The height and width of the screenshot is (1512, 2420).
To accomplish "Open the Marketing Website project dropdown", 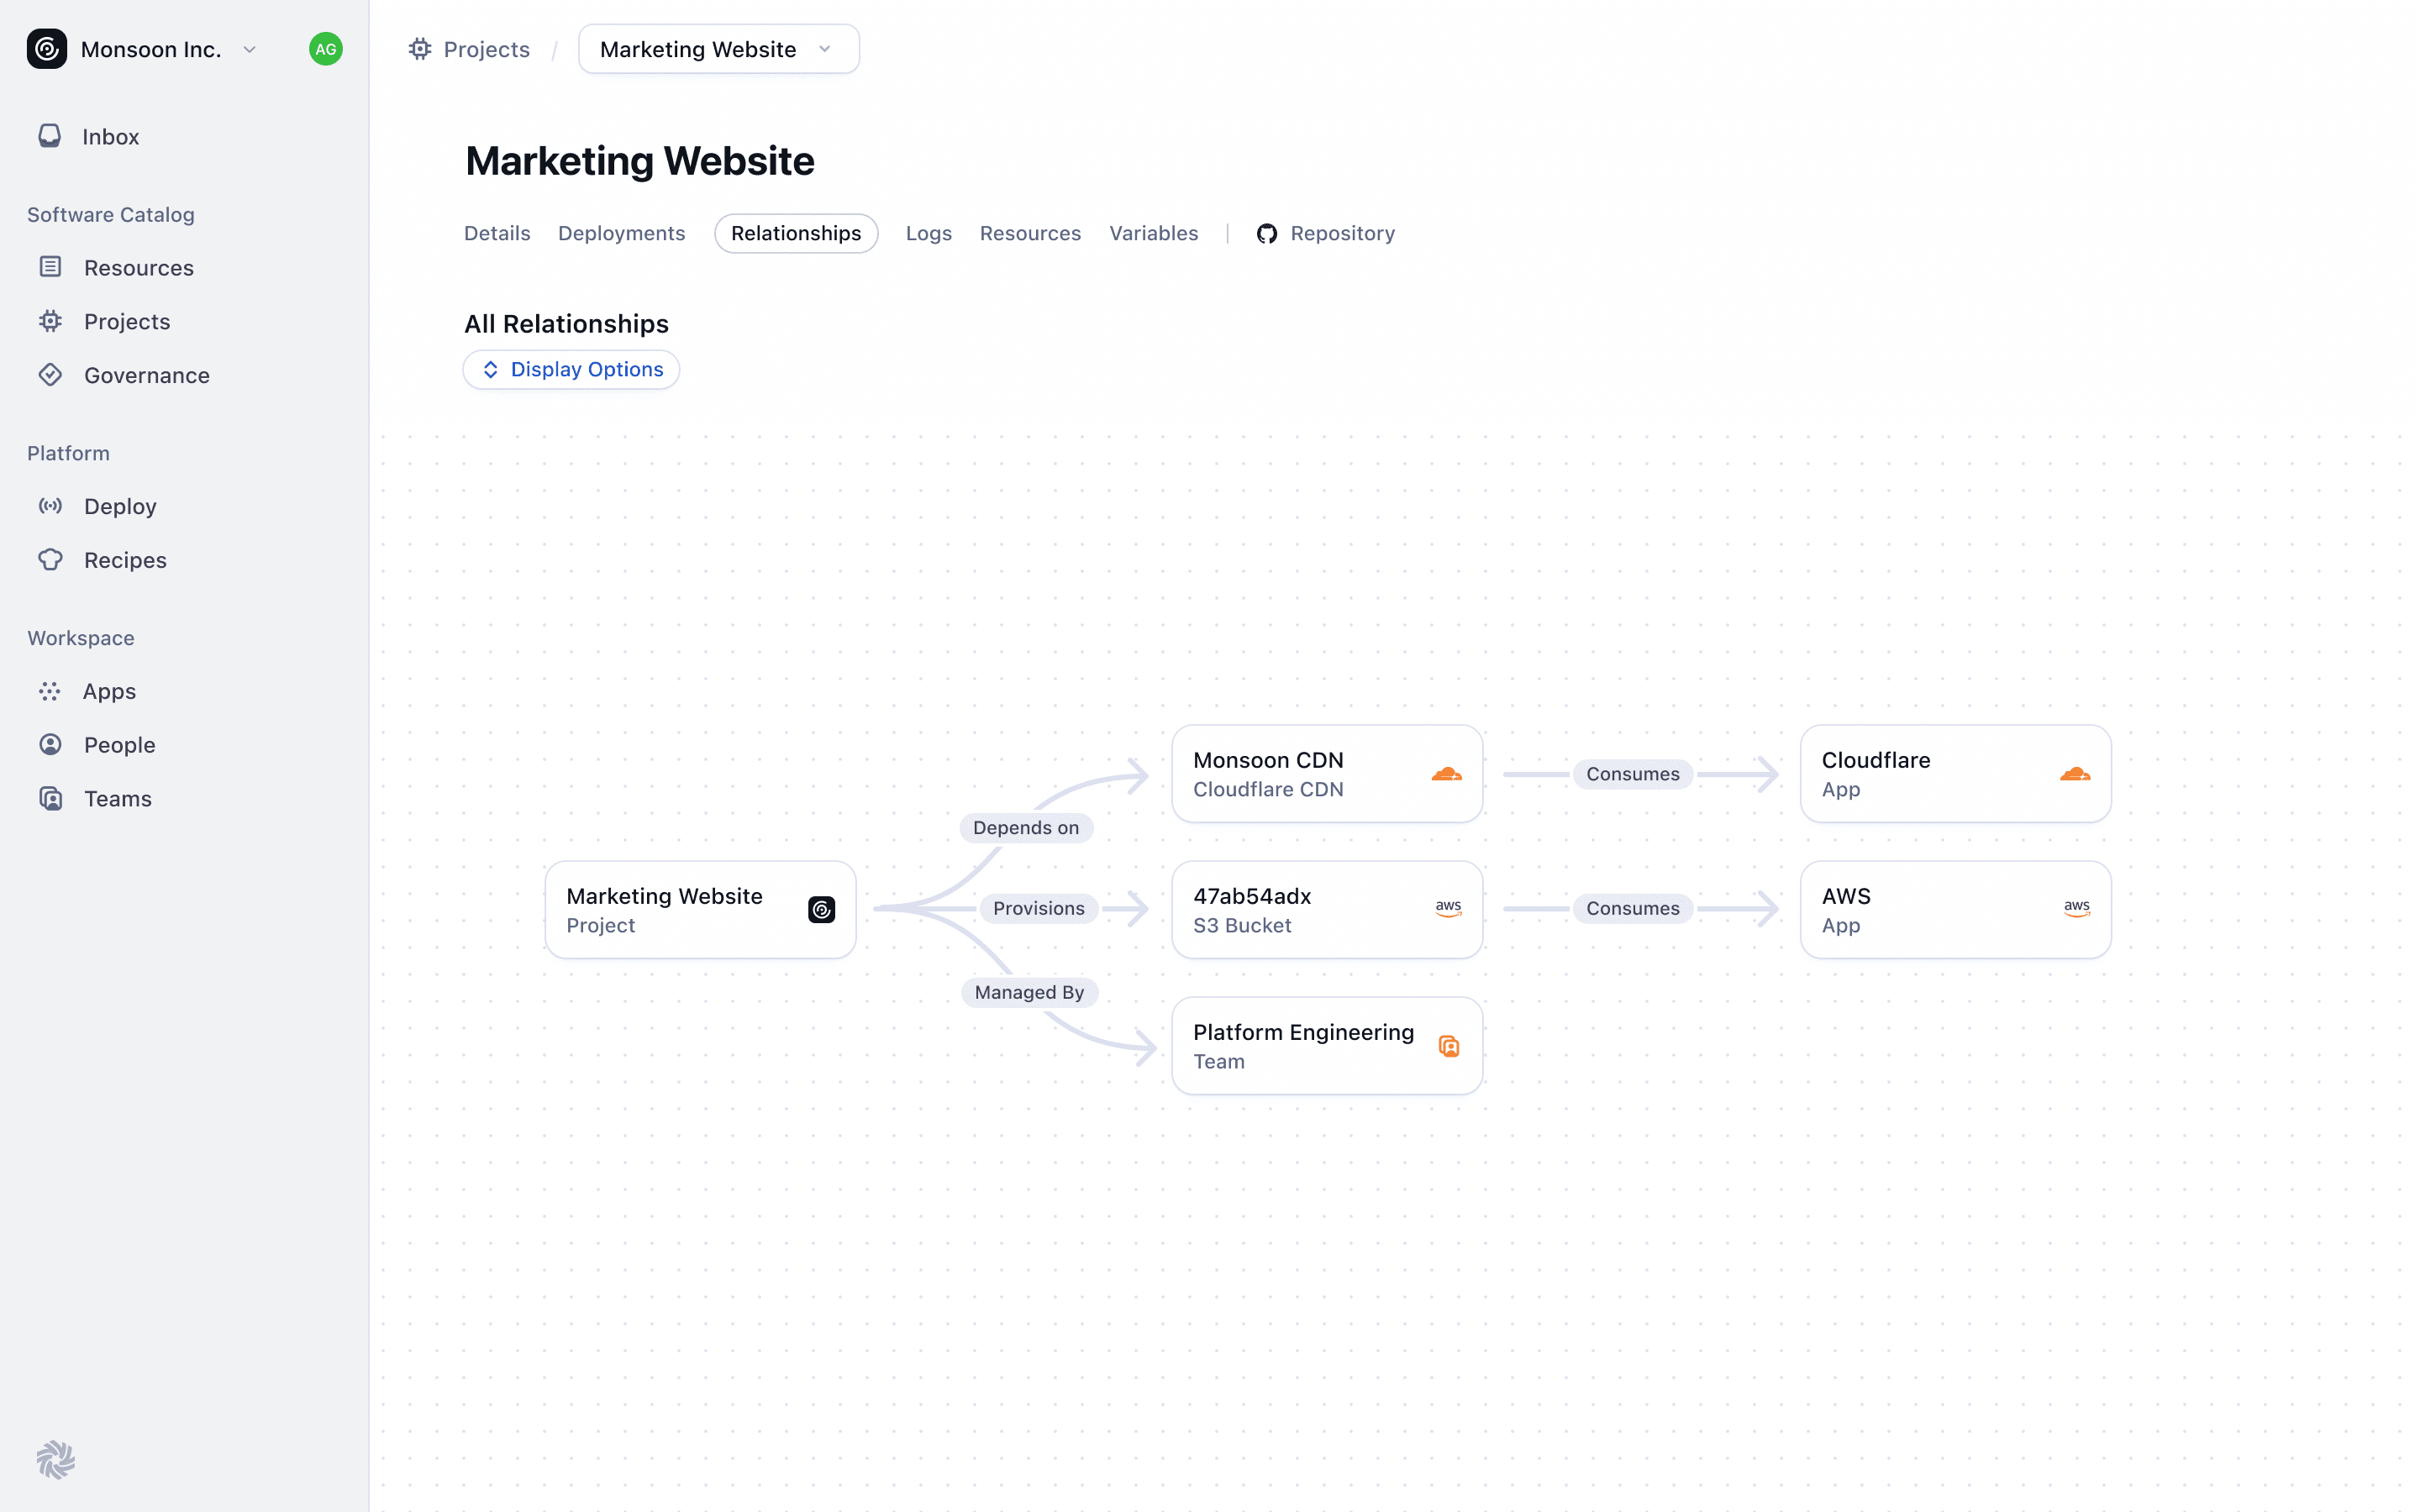I will [718, 49].
